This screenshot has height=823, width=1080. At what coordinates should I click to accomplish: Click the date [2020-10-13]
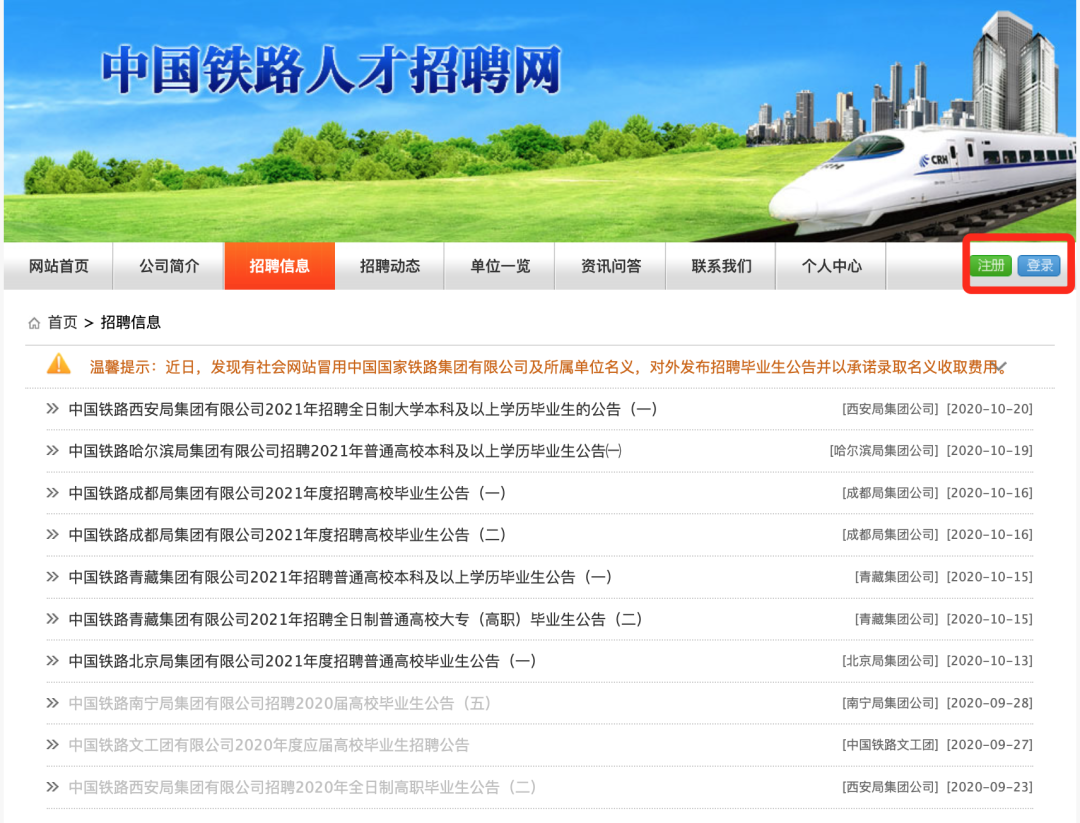(990, 661)
